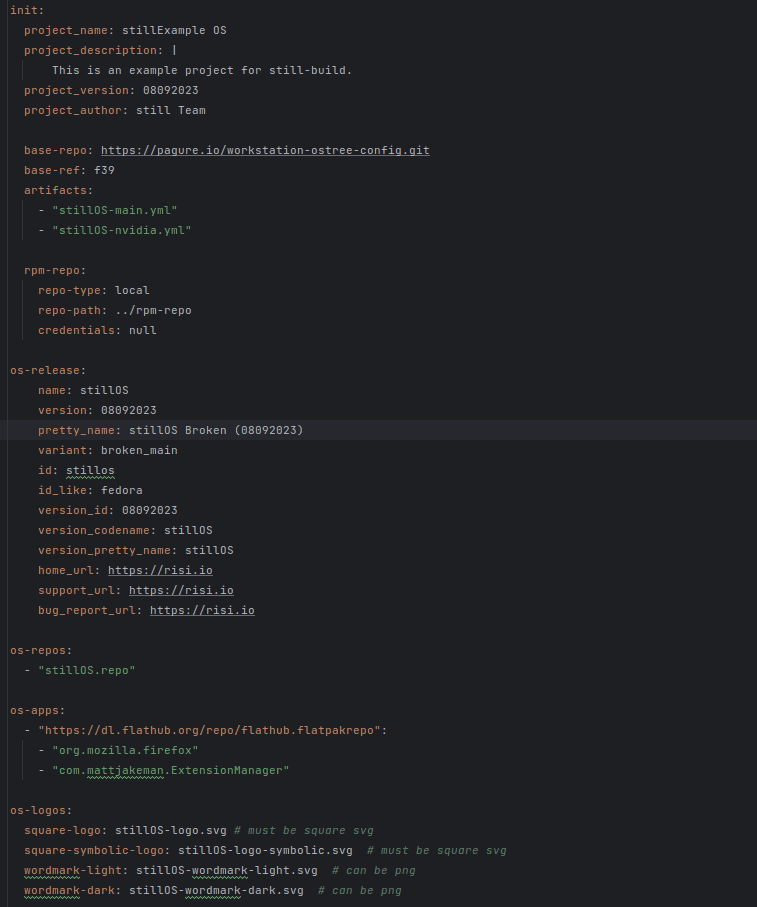Image resolution: width=757 pixels, height=907 pixels.
Task: Click the project_description key
Action: [x=93, y=50]
